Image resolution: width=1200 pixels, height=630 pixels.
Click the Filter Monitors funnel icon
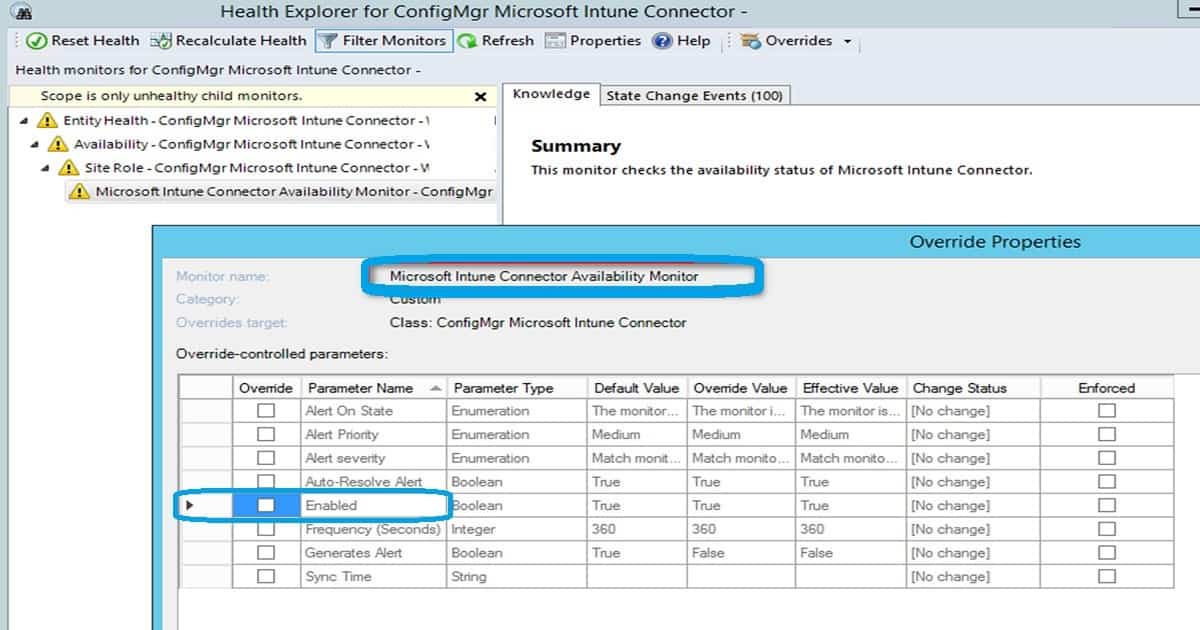click(329, 41)
